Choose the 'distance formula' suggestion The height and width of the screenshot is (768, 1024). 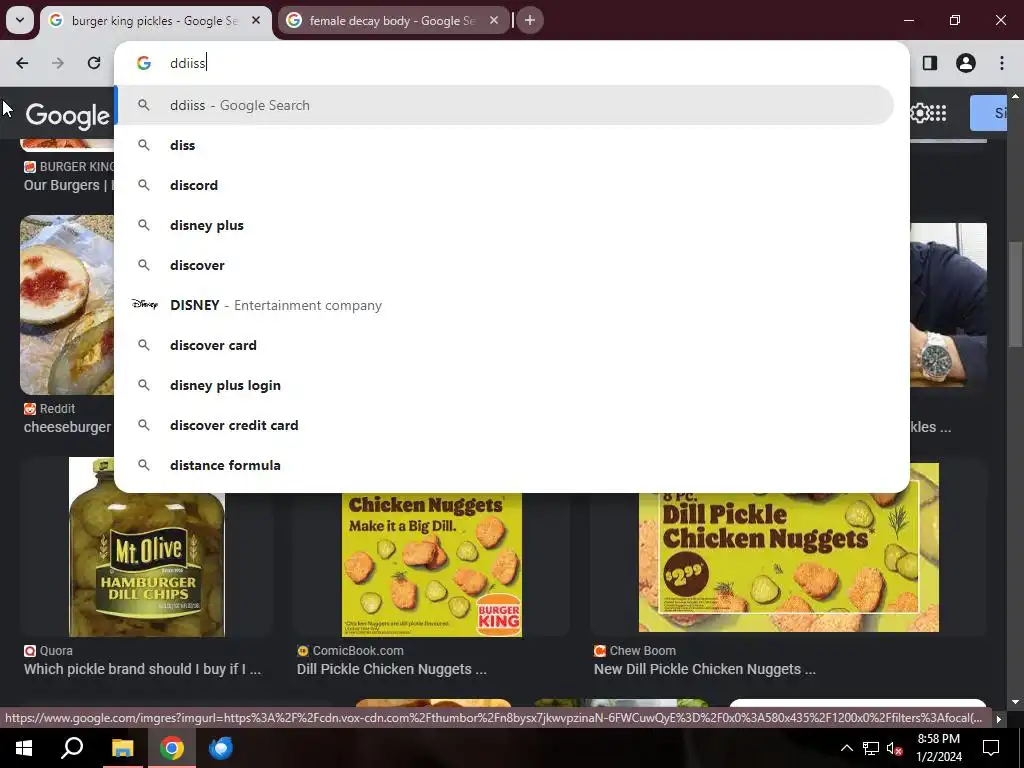[505, 465]
